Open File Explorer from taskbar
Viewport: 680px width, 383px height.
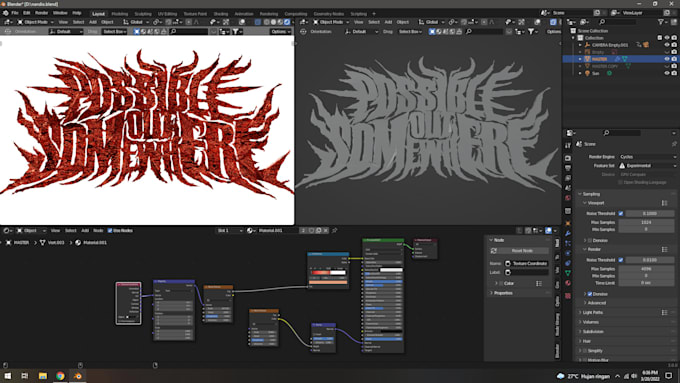pyautogui.click(x=42, y=376)
